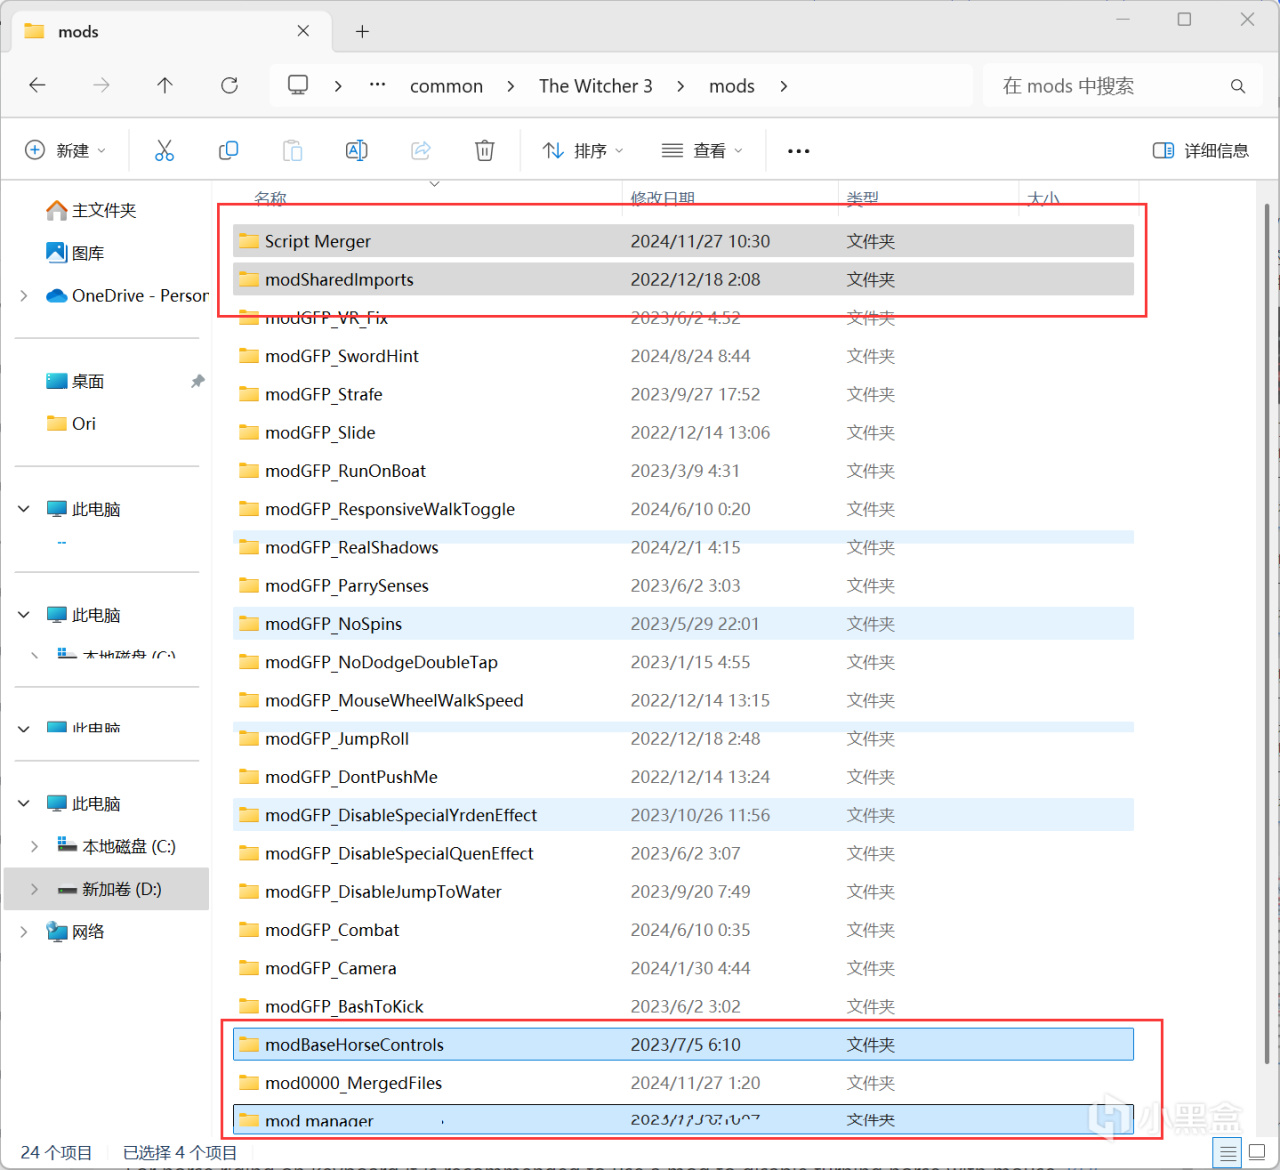Expand the chevron after common in path
This screenshot has height=1170, width=1280.
(511, 86)
